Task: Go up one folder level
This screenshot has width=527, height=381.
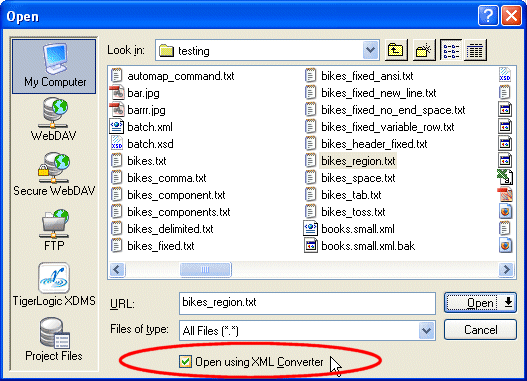Action: click(x=396, y=50)
